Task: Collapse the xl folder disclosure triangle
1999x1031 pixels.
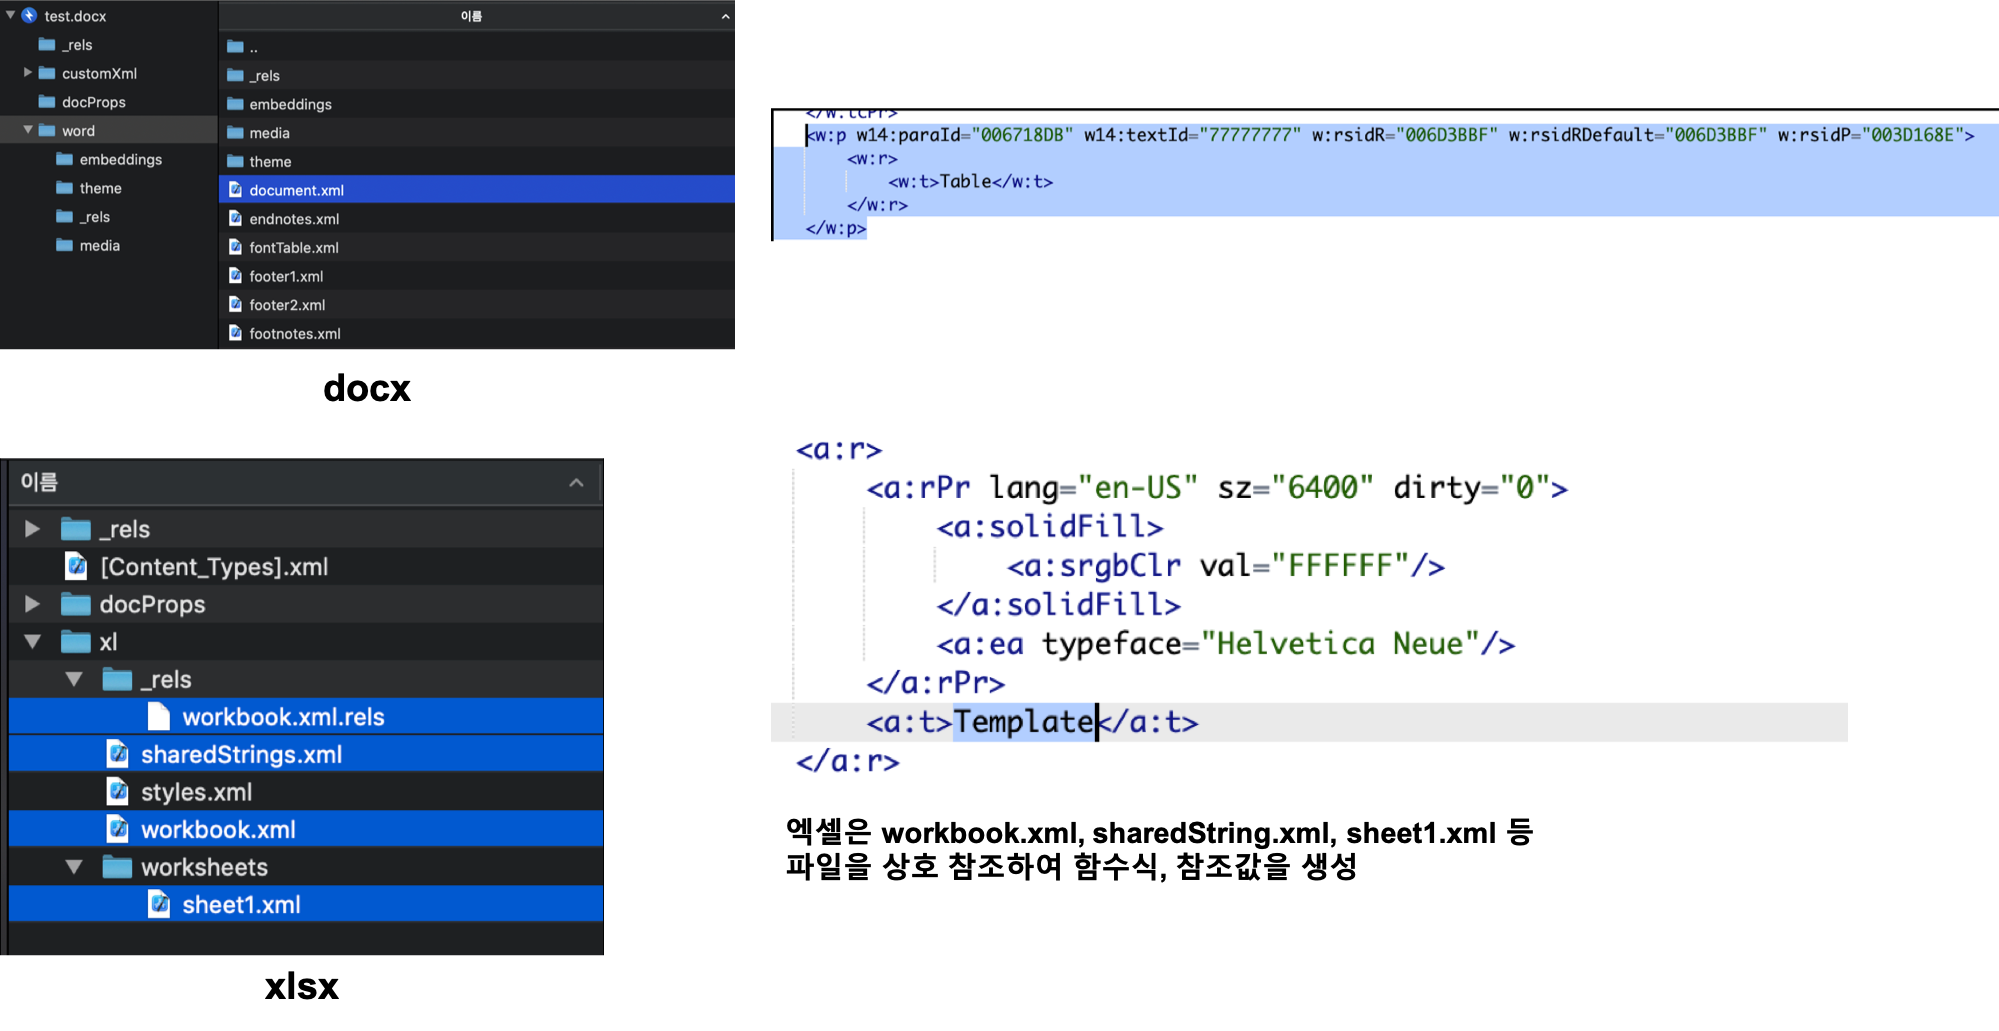Action: (32, 642)
